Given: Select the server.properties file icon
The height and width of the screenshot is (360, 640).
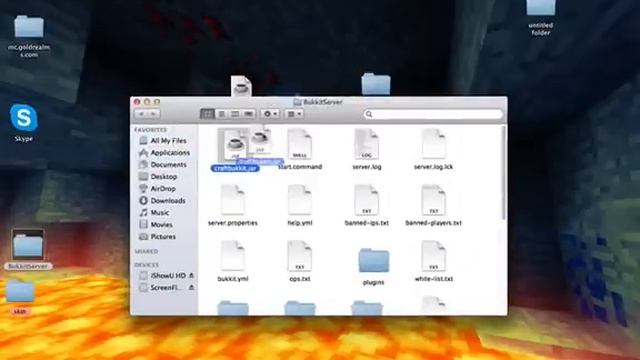Looking at the screenshot, I should click(x=233, y=200).
